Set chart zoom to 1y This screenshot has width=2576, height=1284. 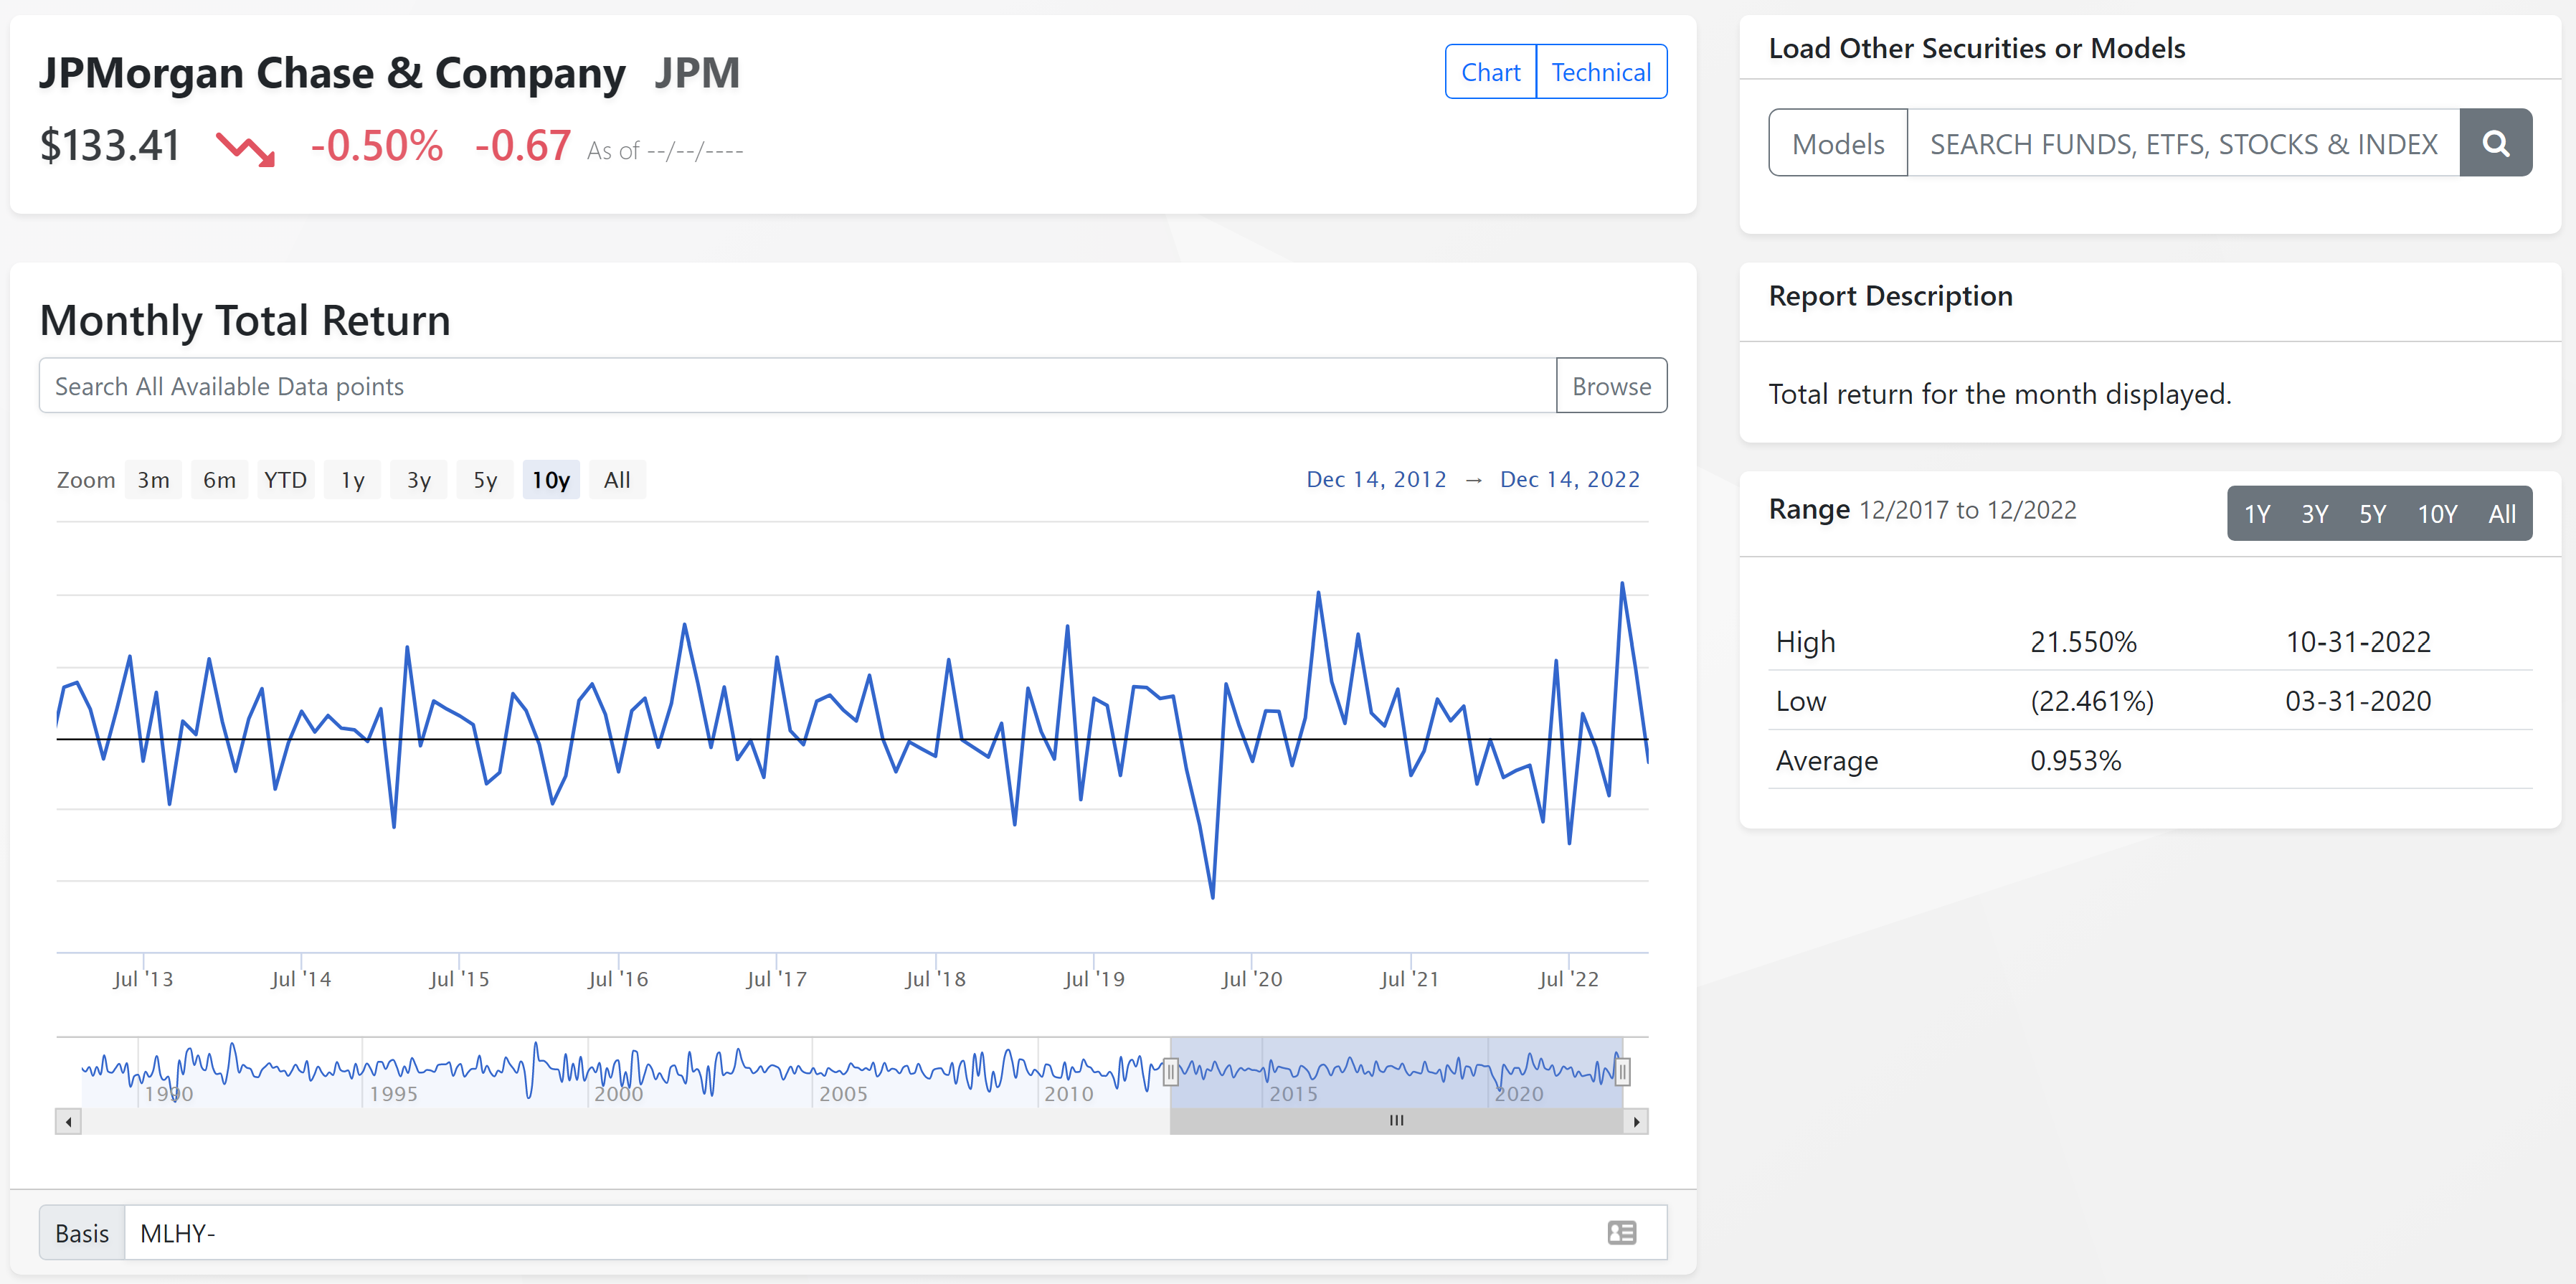pyautogui.click(x=352, y=480)
